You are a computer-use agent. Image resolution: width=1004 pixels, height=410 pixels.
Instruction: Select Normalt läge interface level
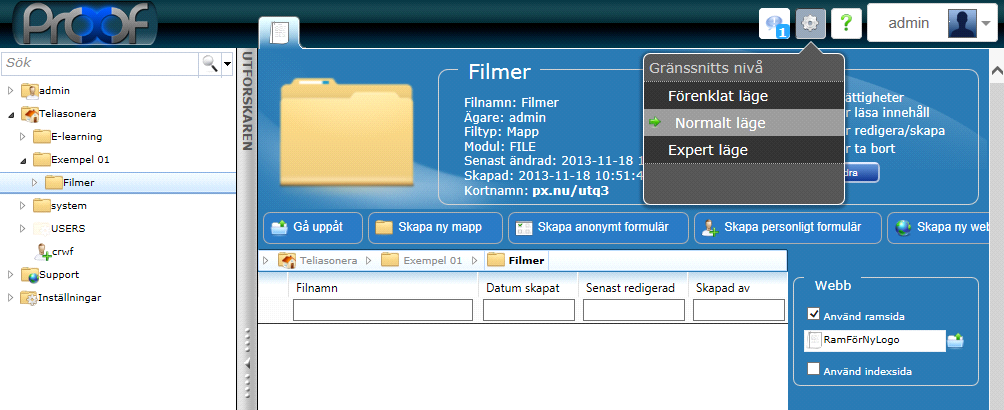[720, 123]
